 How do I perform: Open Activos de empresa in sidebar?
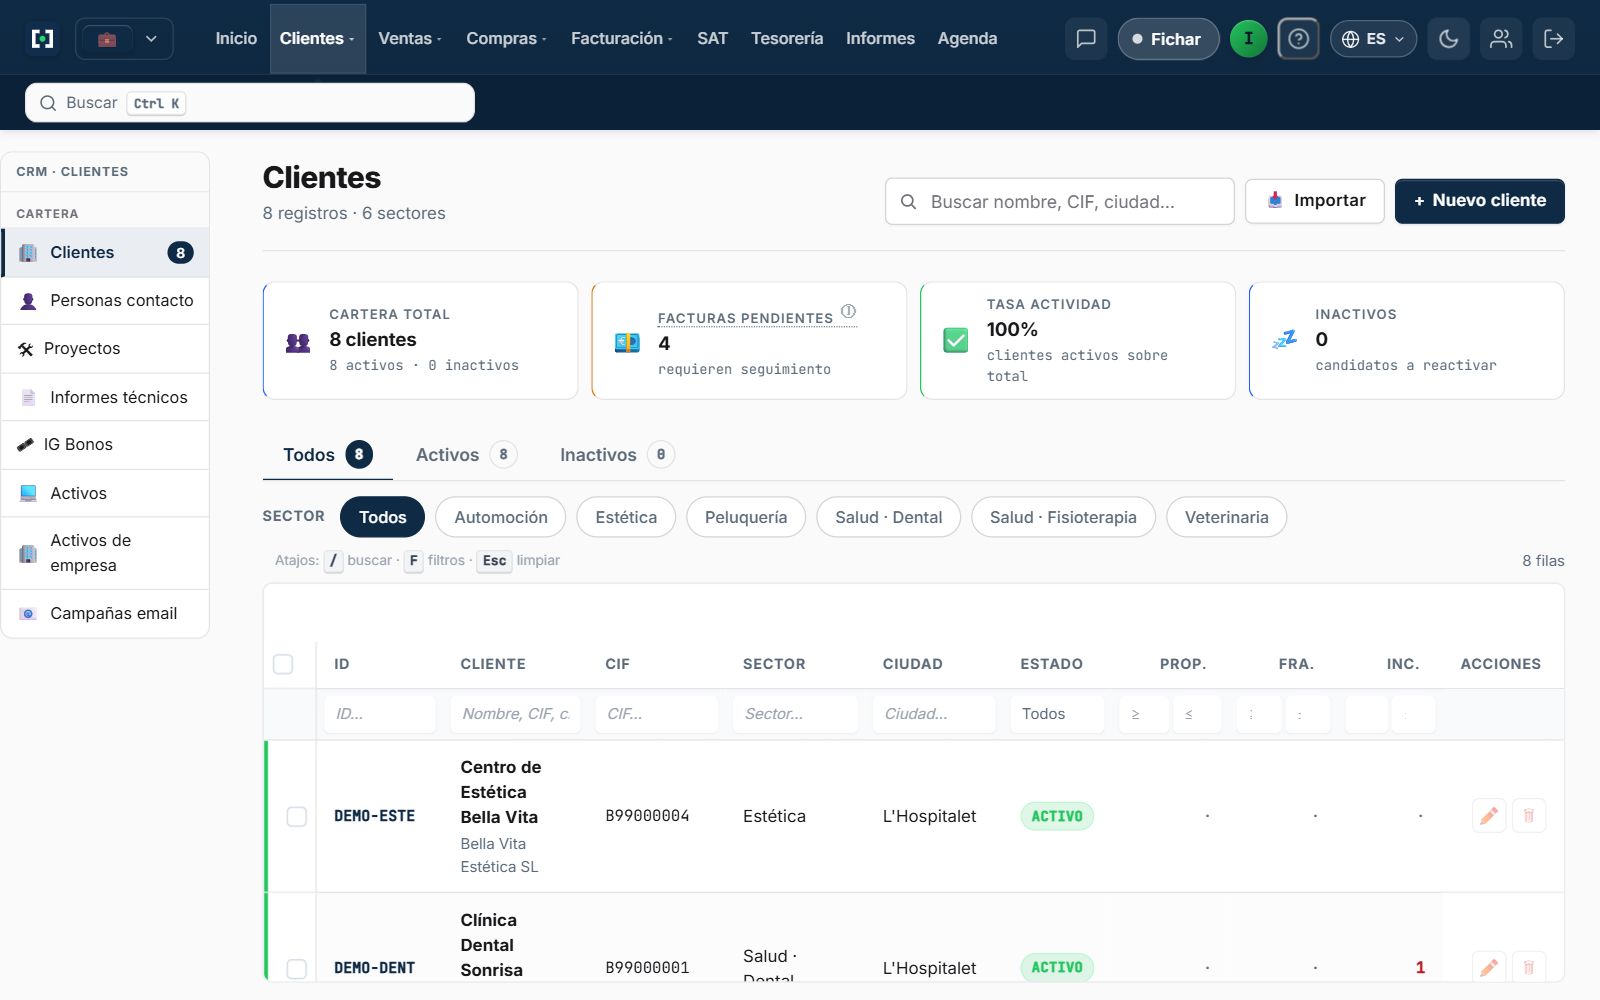coord(105,553)
